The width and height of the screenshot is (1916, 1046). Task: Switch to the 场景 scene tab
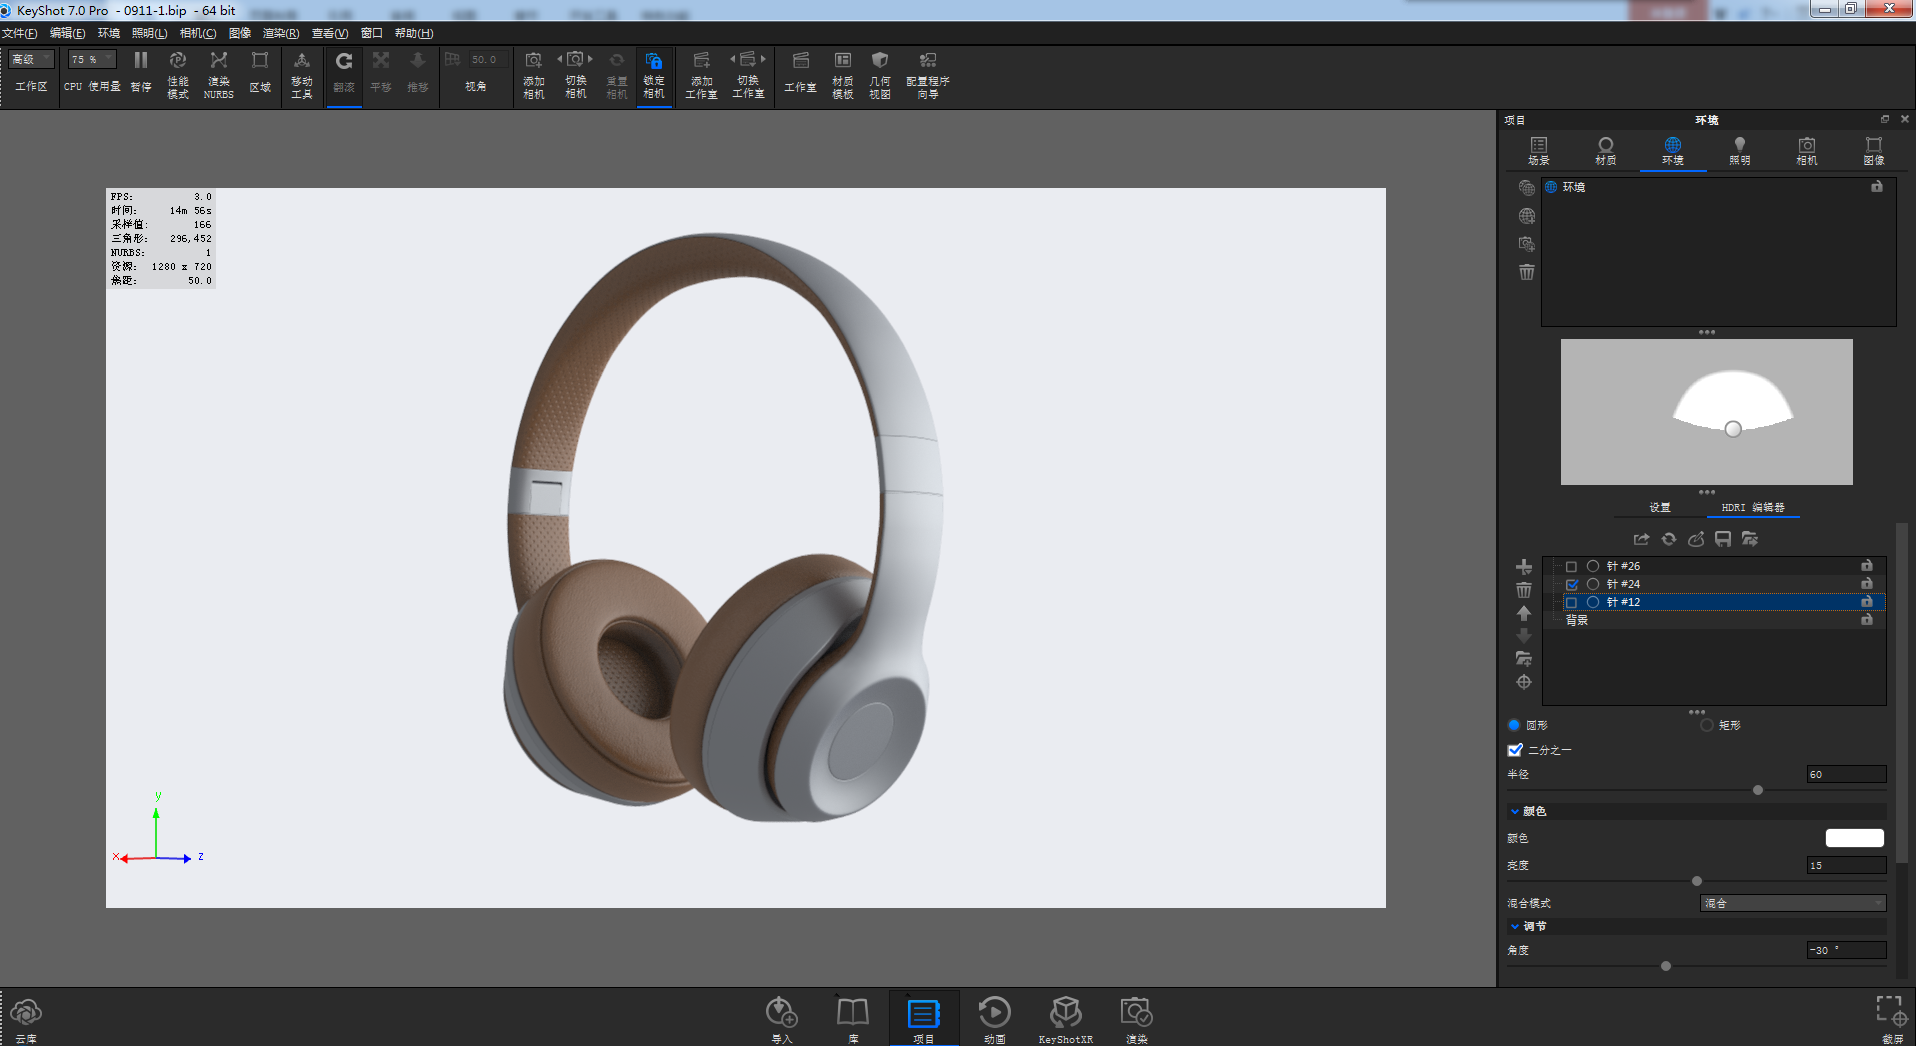pyautogui.click(x=1539, y=151)
